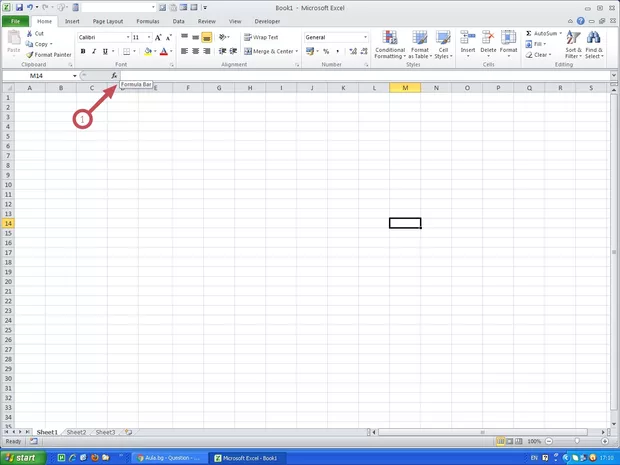This screenshot has width=620, height=465.
Task: Toggle Bold formatting
Action: (x=83, y=51)
